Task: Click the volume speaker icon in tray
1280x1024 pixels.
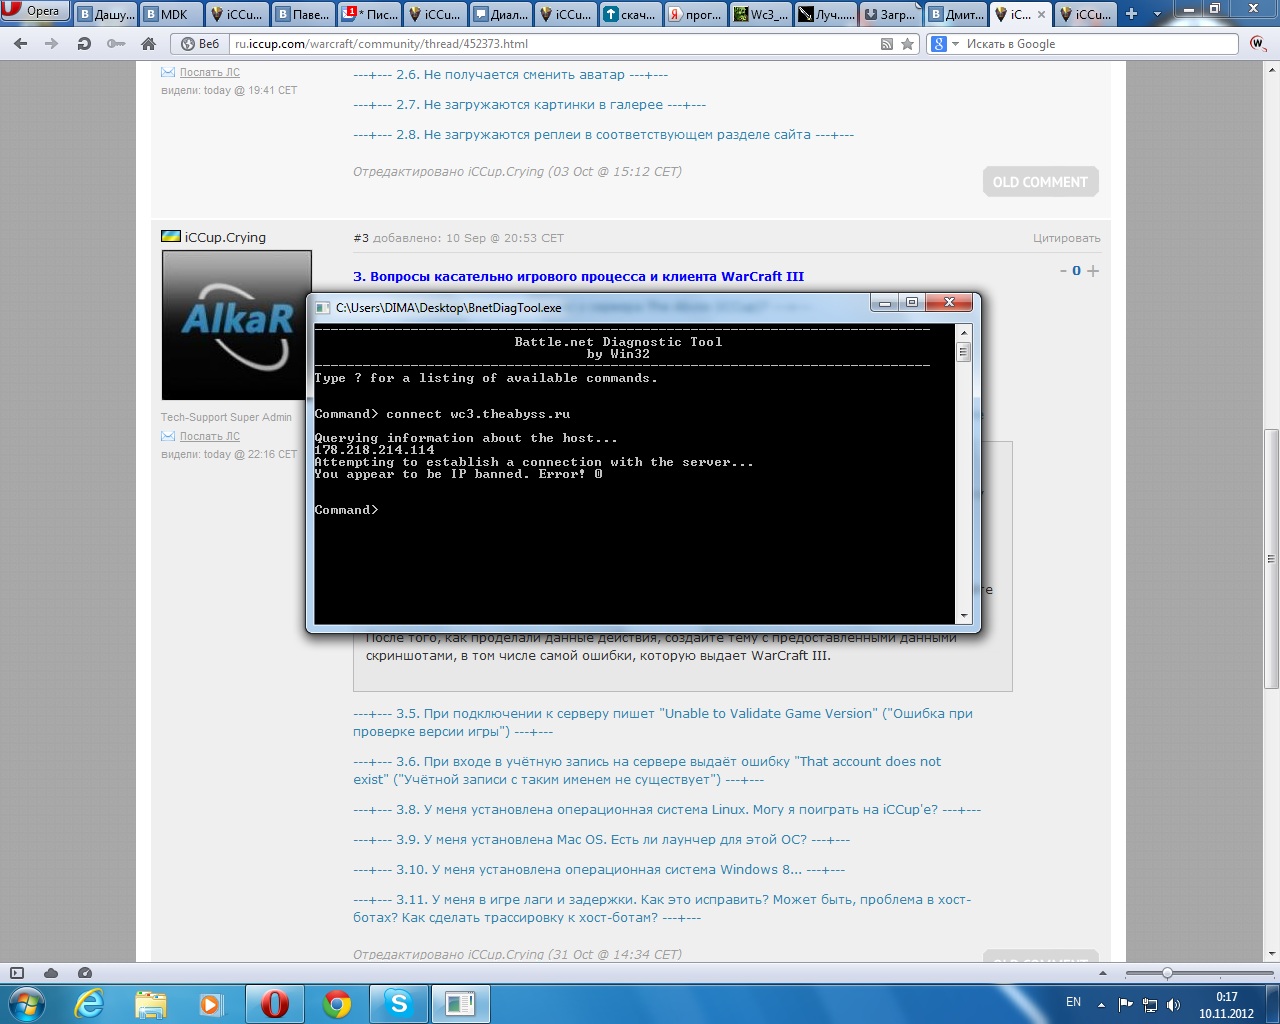Action: click(1174, 1004)
